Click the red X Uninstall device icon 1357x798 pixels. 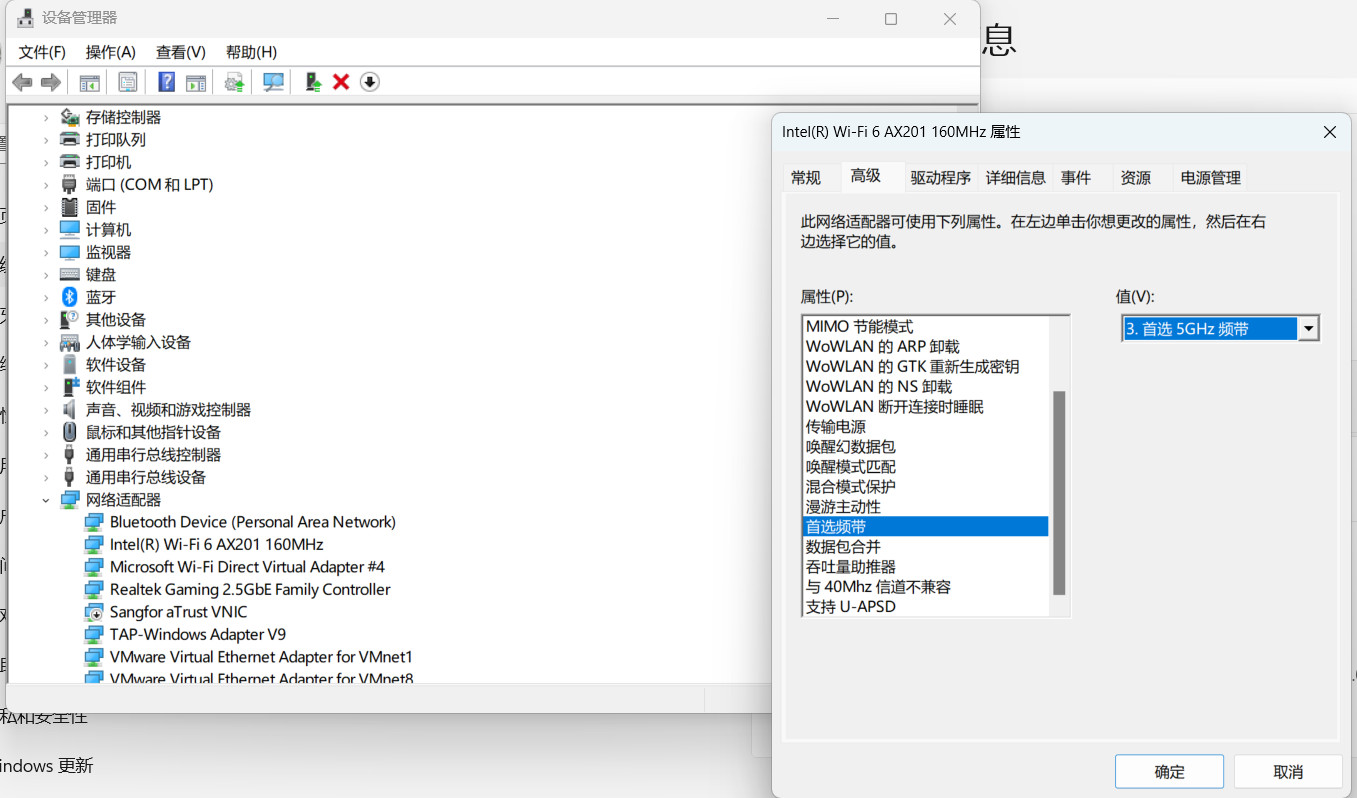341,82
